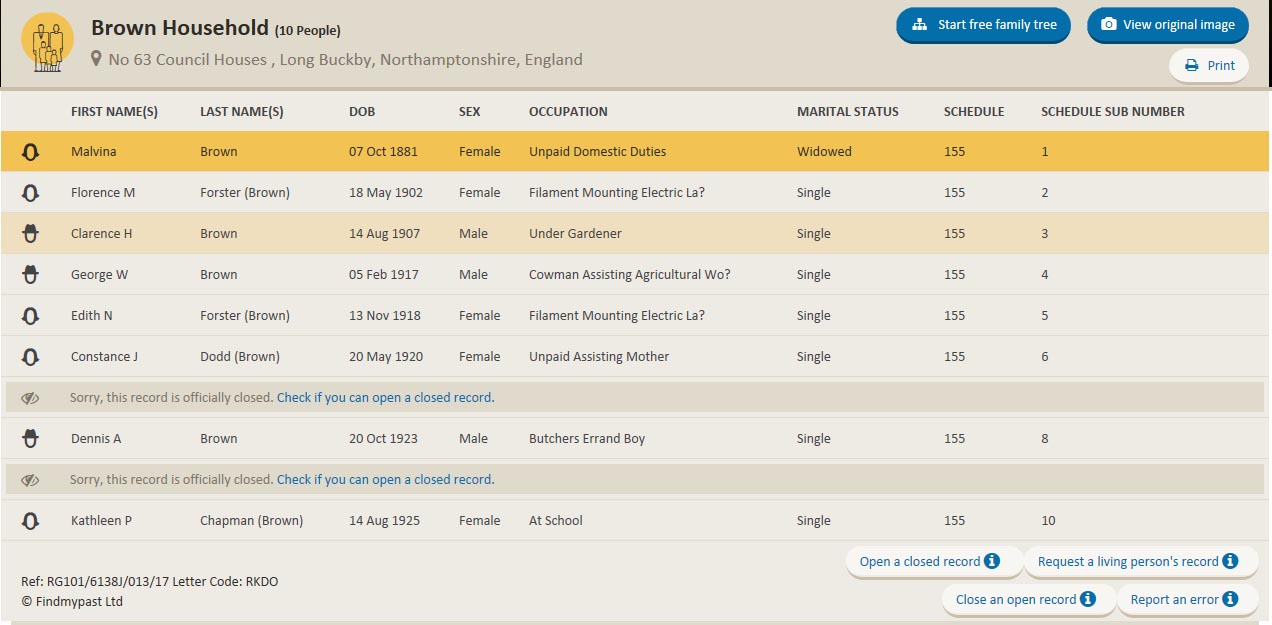Click the DOB column header

362,112
